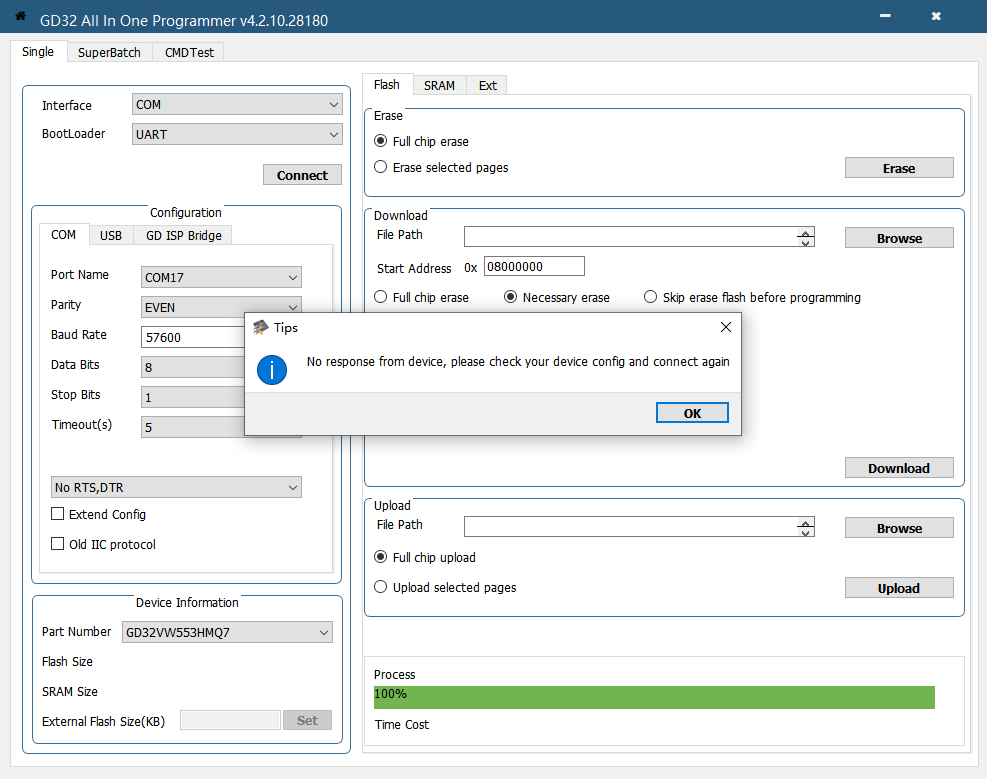This screenshot has height=779, width=987.
Task: Close the GD32 programmer window
Action: 936,16
